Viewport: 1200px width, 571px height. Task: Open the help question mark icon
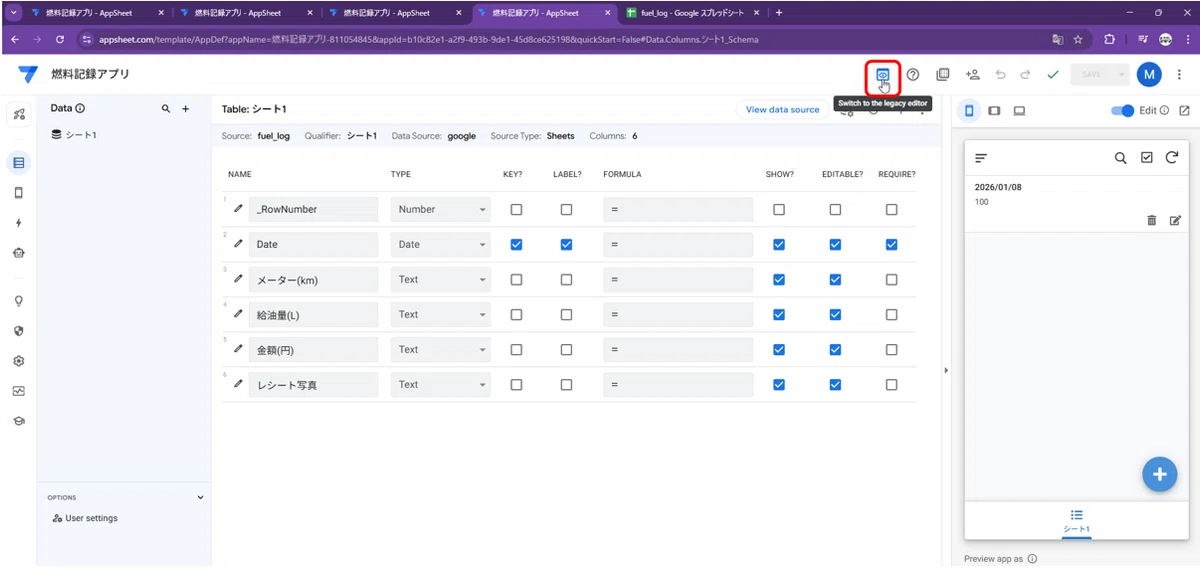(x=912, y=75)
